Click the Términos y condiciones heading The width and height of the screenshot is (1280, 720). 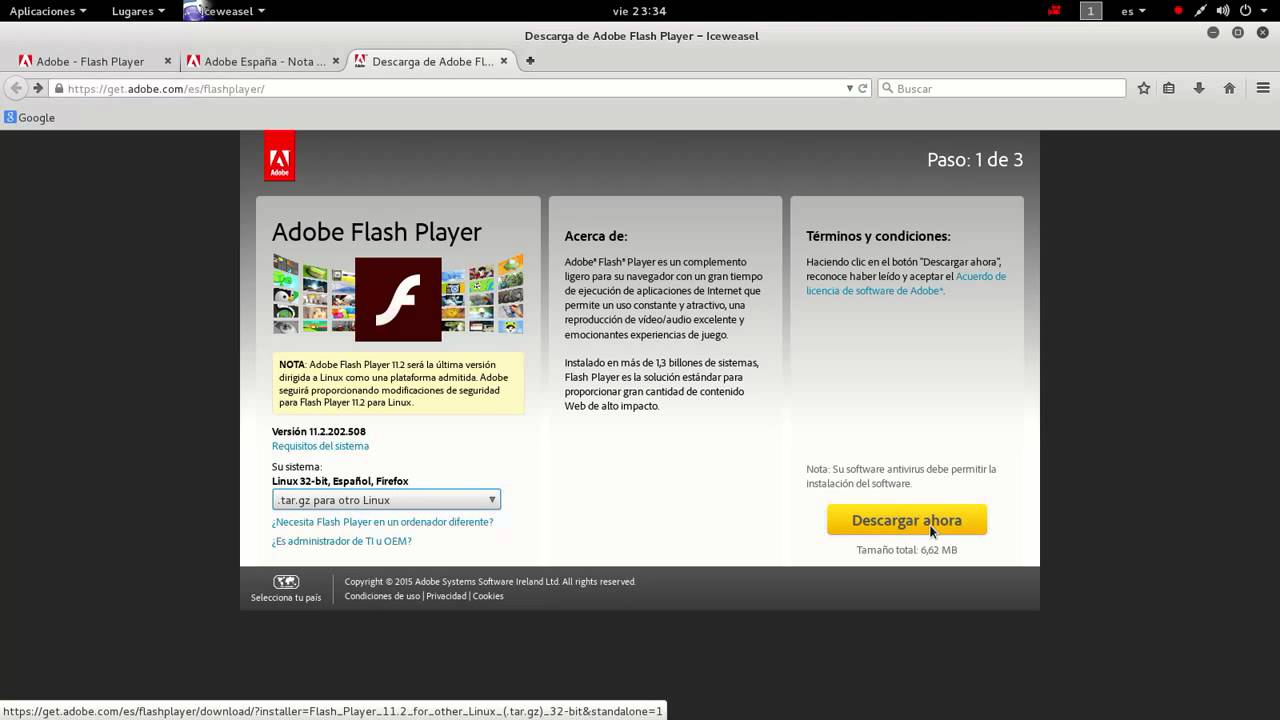(878, 237)
